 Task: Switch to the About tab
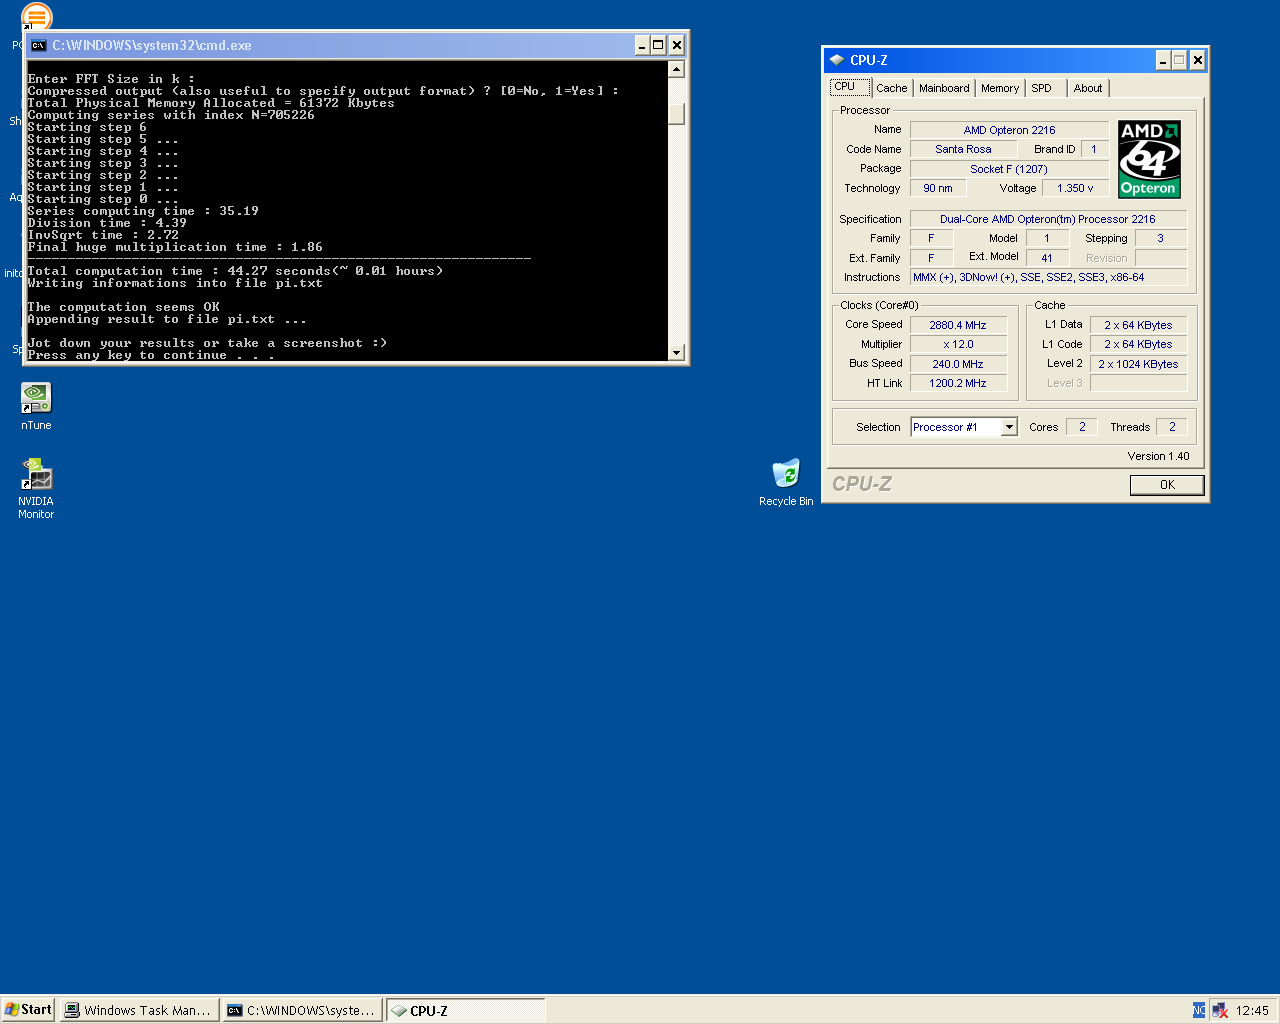tap(1088, 88)
